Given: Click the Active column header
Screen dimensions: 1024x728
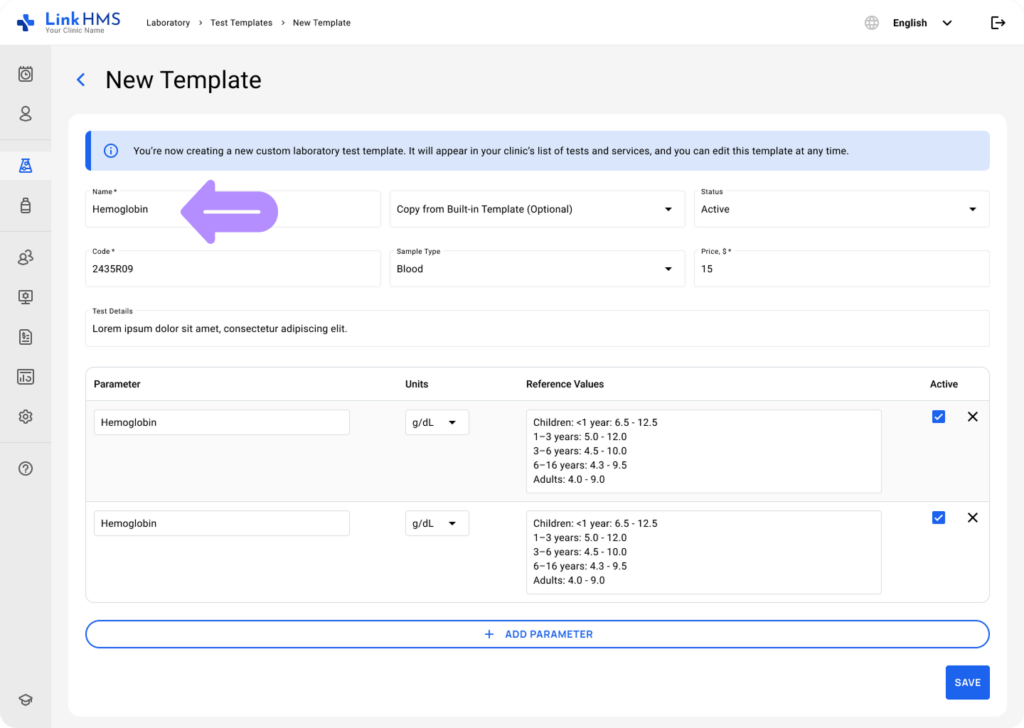Looking at the screenshot, I should pyautogui.click(x=944, y=384).
